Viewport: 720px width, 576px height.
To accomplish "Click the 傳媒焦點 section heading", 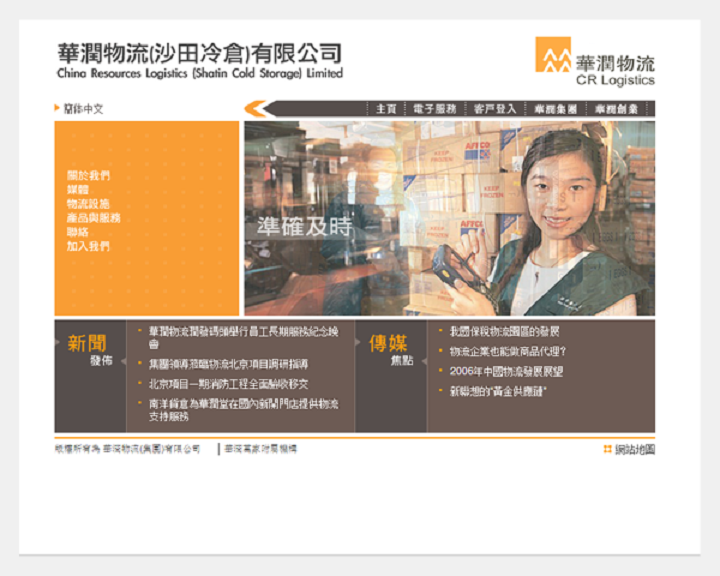I will point(391,350).
